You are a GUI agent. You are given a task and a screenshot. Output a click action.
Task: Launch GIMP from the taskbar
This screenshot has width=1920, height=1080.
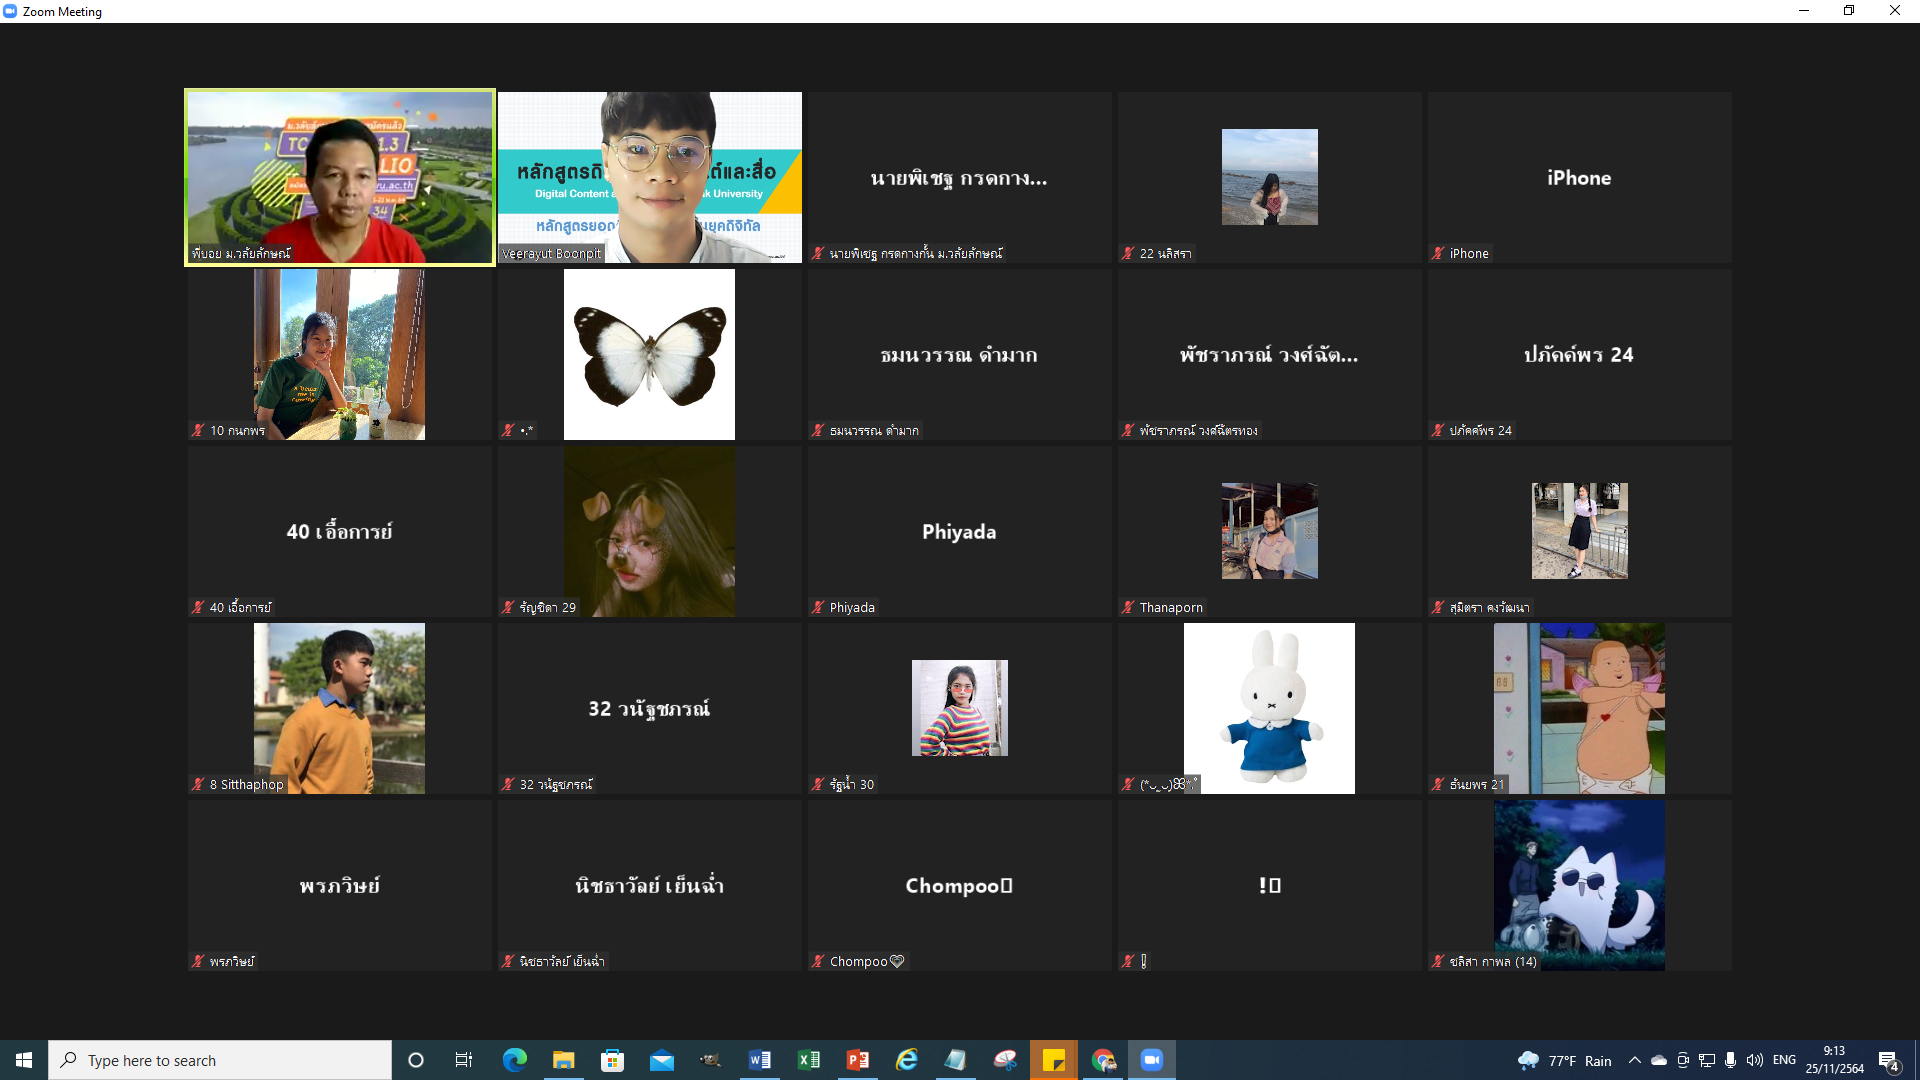tap(711, 1060)
